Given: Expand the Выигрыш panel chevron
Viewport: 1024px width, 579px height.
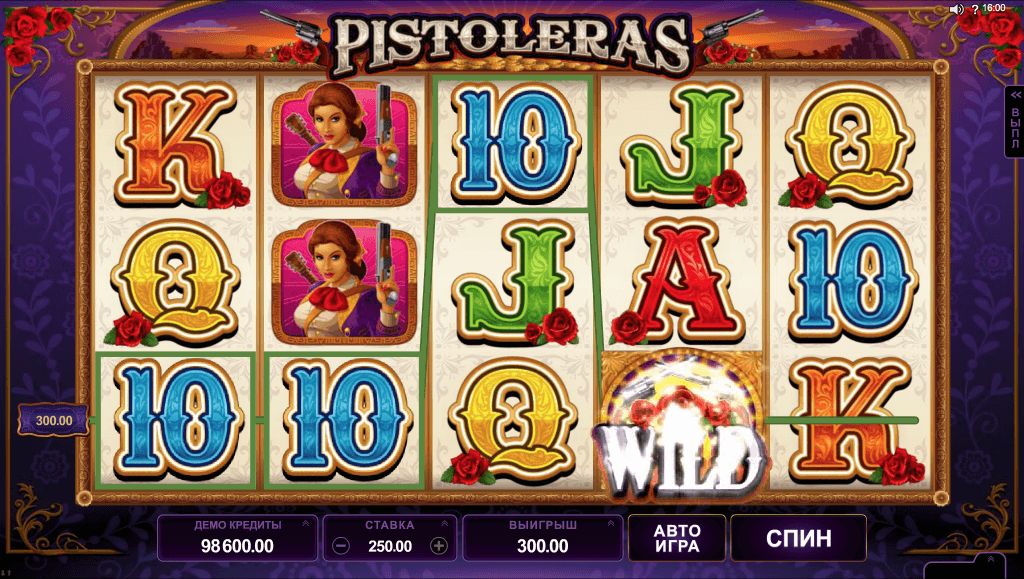Looking at the screenshot, I should coord(611,524).
